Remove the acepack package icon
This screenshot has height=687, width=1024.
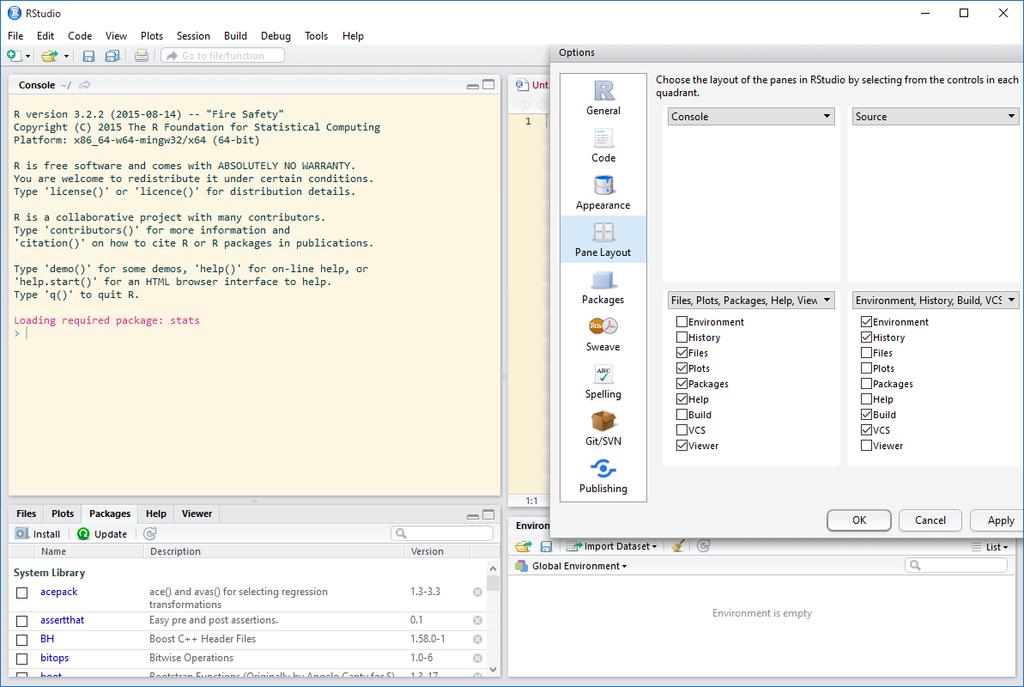477,592
